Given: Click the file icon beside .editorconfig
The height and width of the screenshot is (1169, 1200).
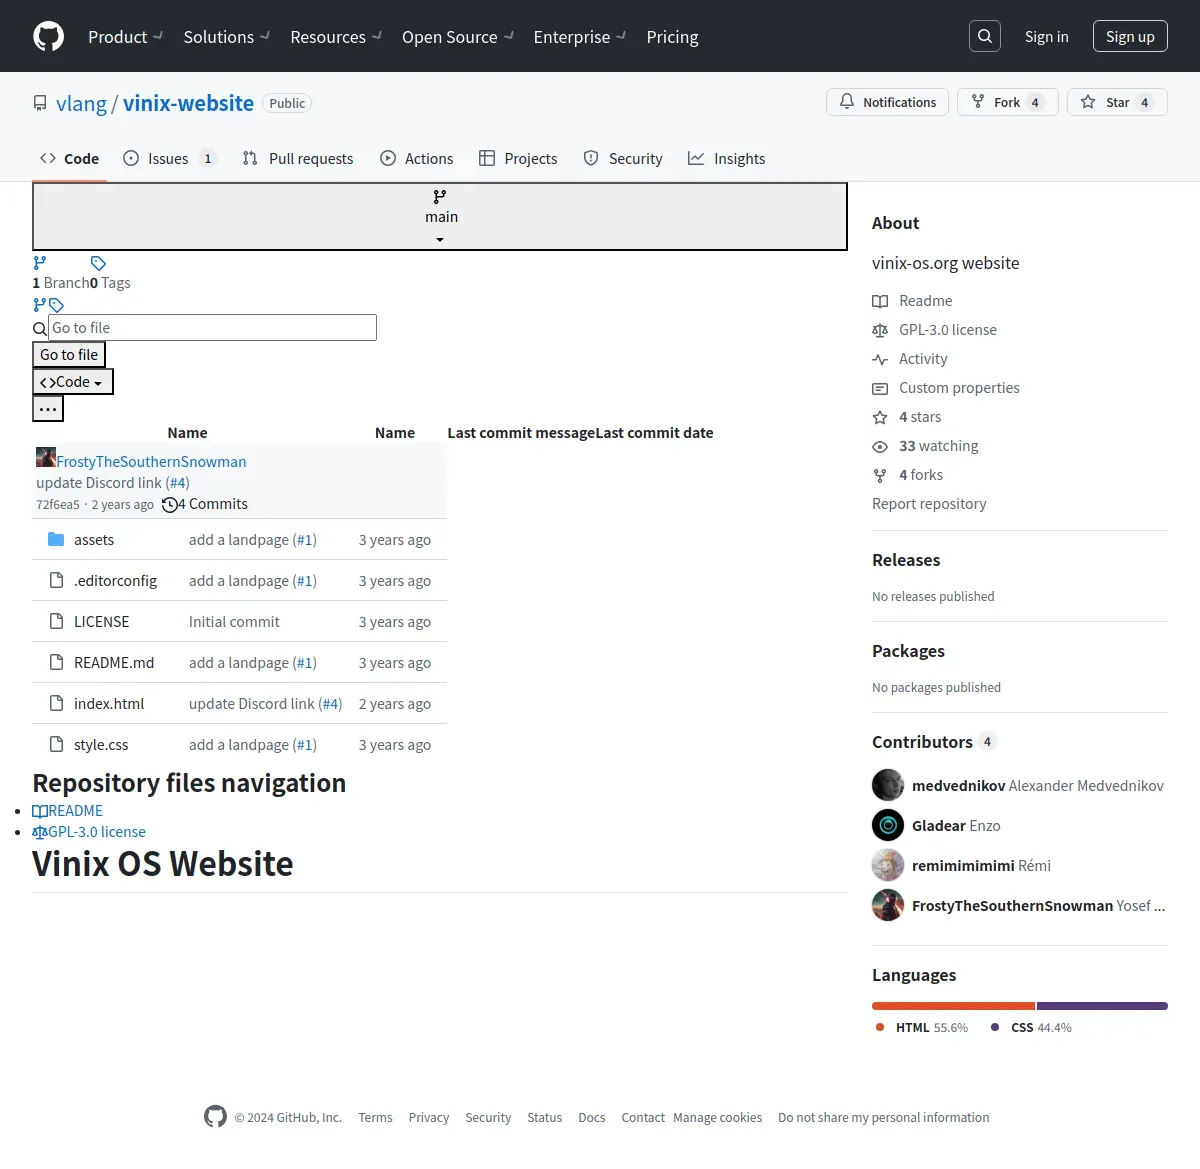Looking at the screenshot, I should coord(57,581).
